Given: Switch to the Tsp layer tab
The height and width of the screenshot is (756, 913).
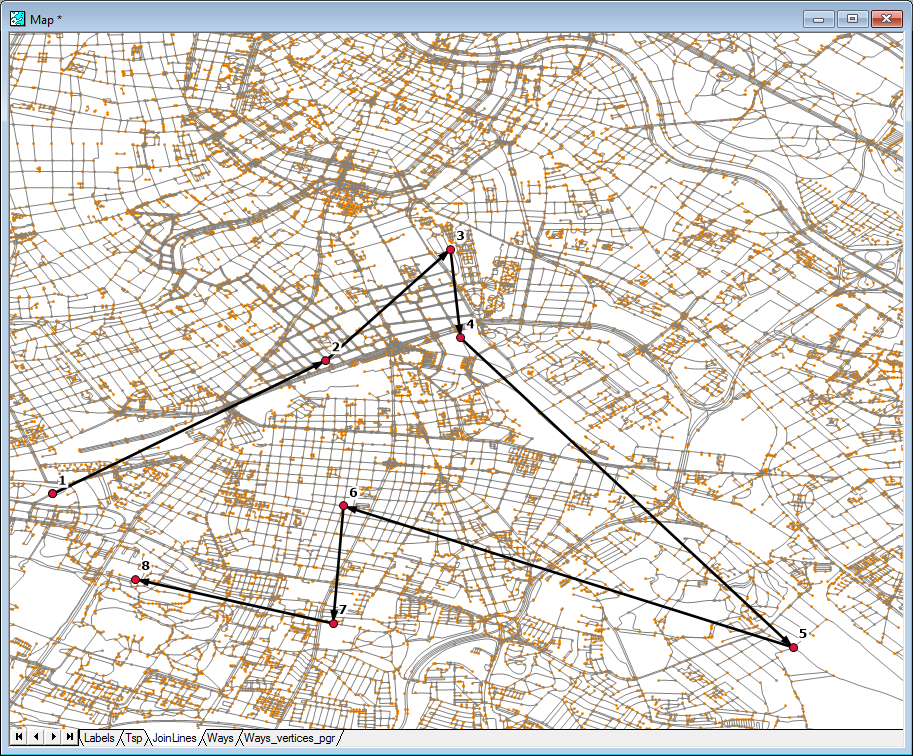Looking at the screenshot, I should 133,738.
